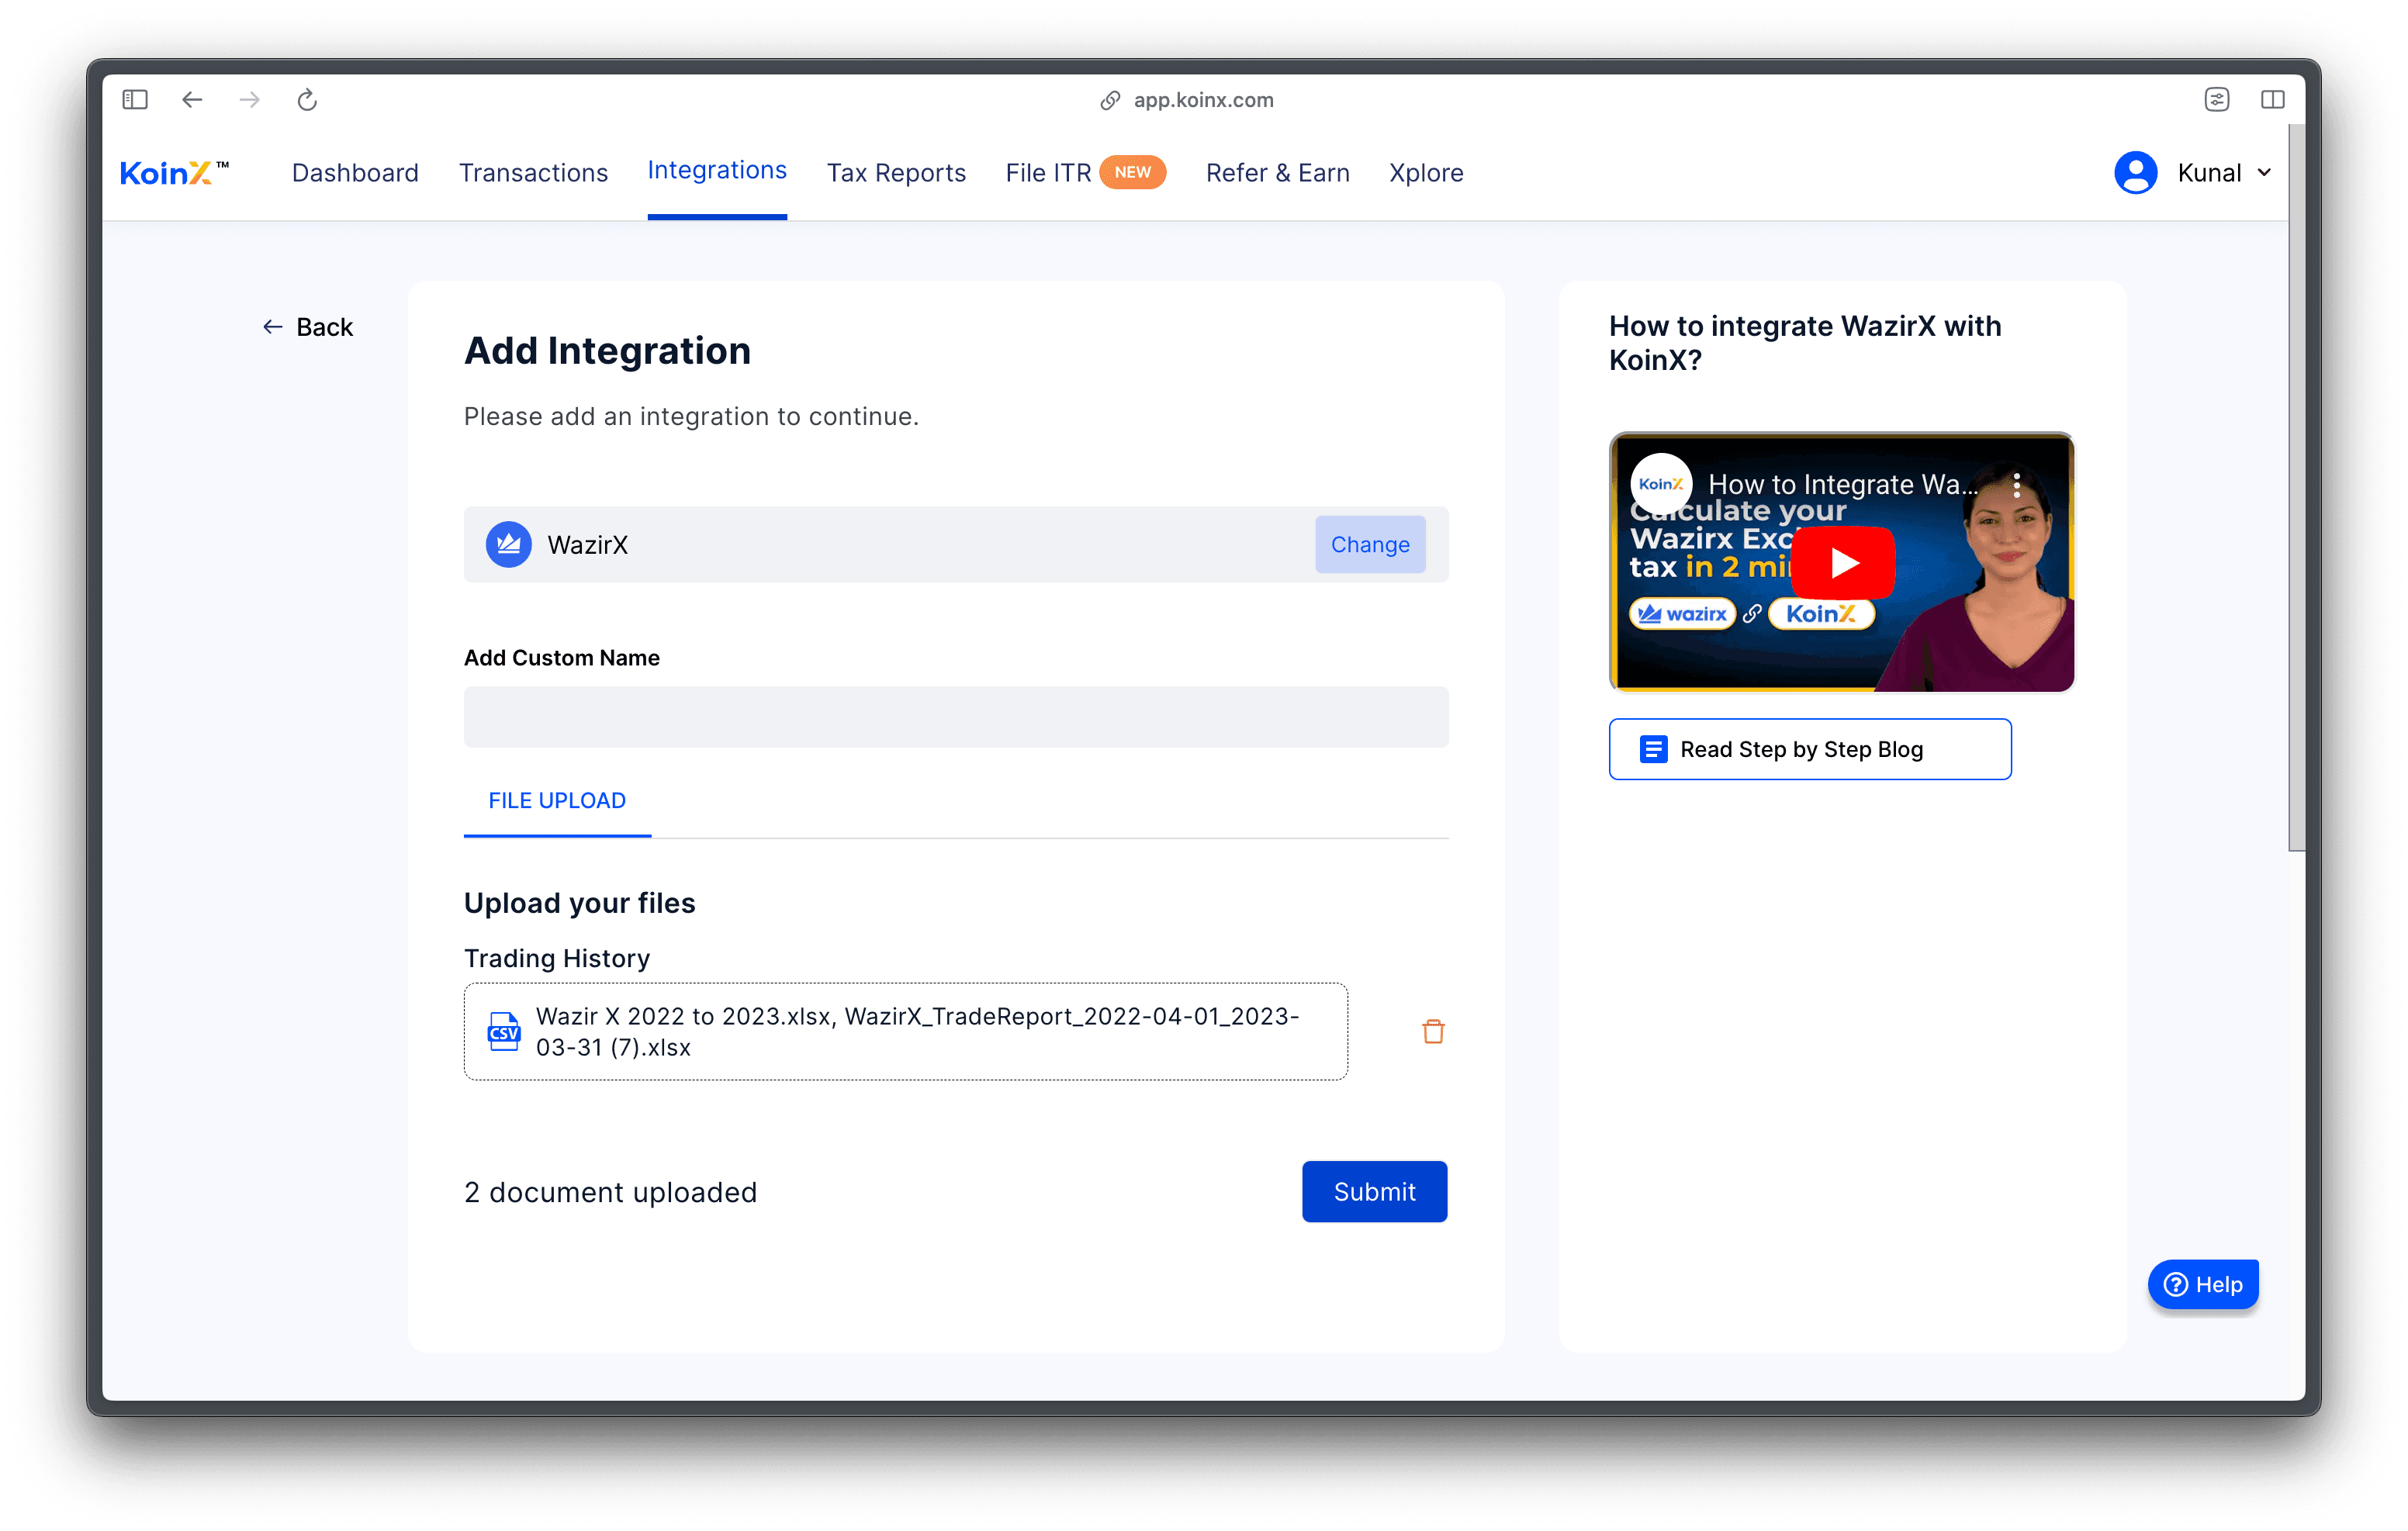Go forward using the browser forward arrow
2408x1531 pixels.
coord(250,100)
